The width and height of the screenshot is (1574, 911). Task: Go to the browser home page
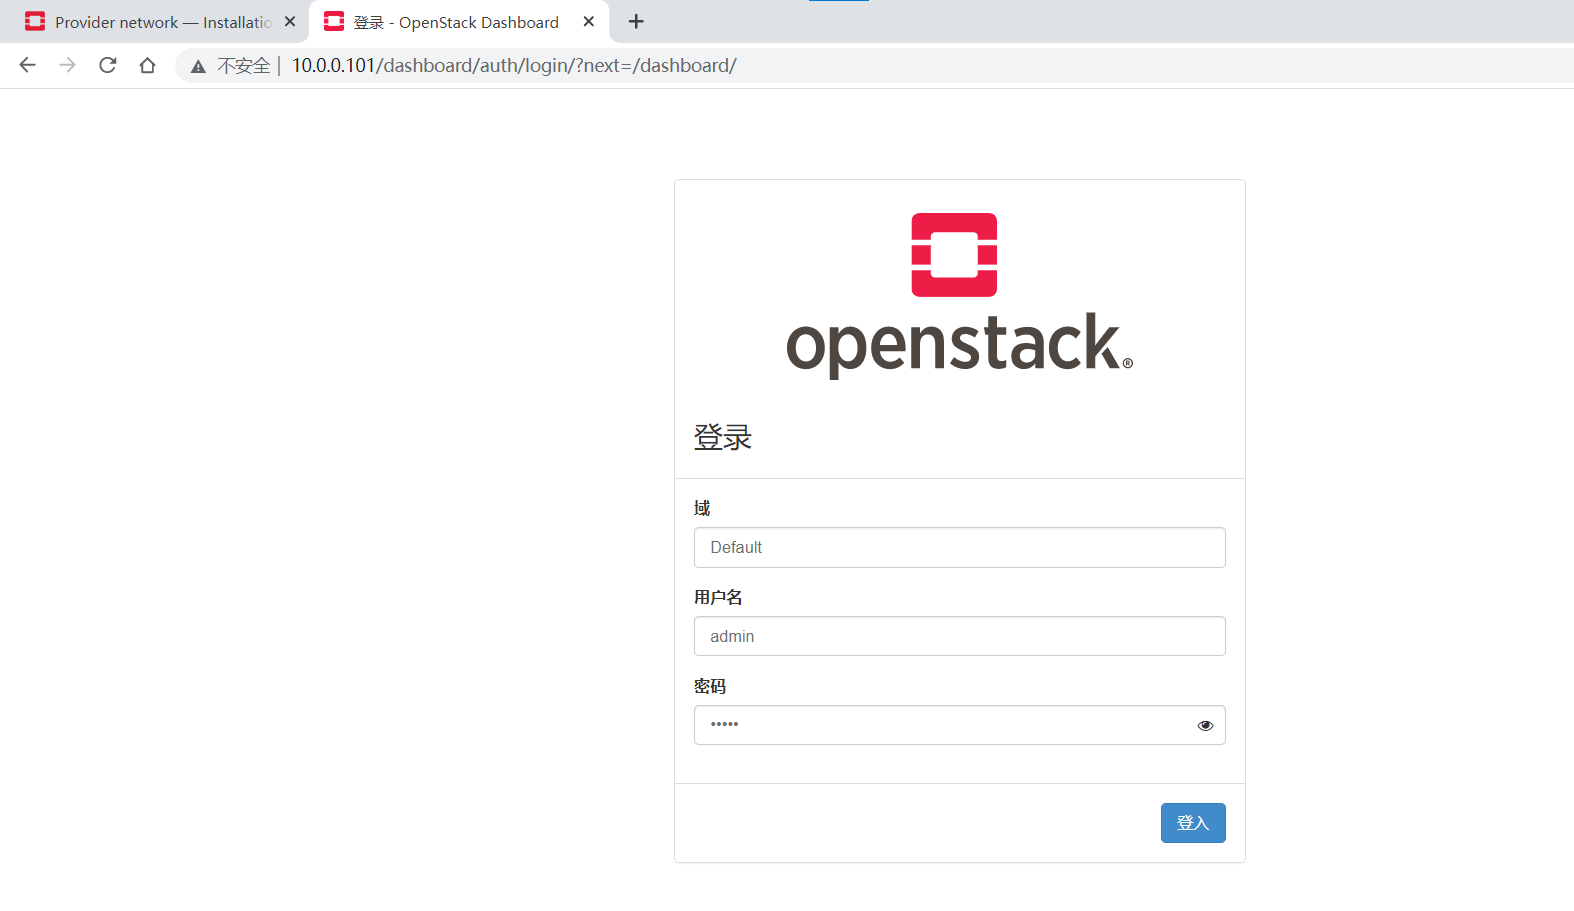click(147, 65)
